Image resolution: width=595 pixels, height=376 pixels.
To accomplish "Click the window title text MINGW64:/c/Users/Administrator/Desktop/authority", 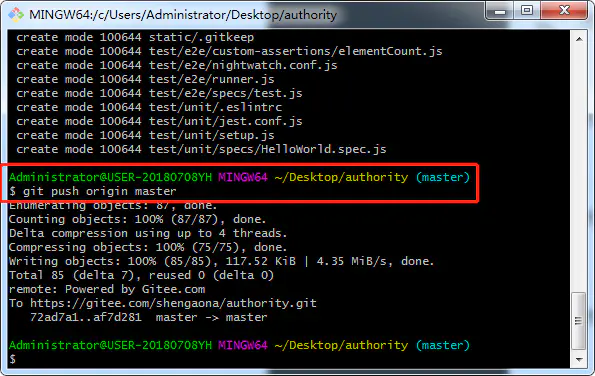I will [x=183, y=15].
